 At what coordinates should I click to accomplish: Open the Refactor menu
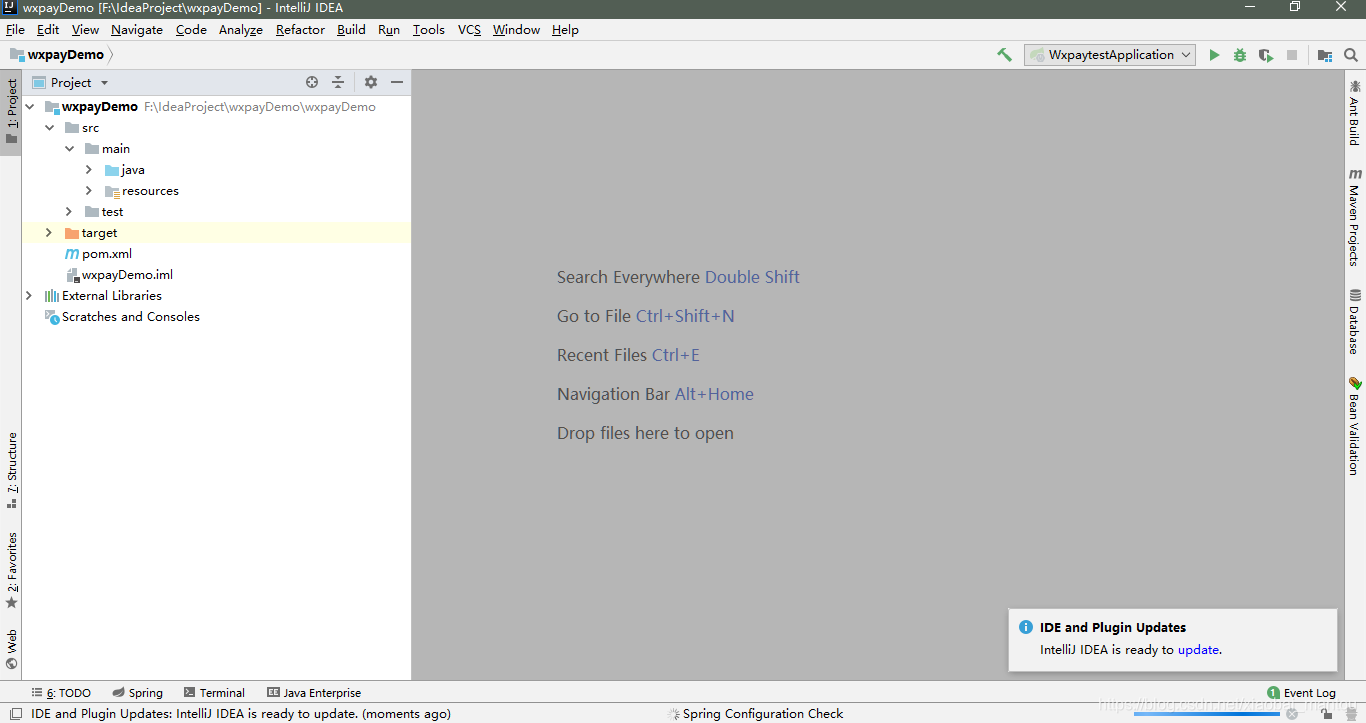click(x=300, y=30)
